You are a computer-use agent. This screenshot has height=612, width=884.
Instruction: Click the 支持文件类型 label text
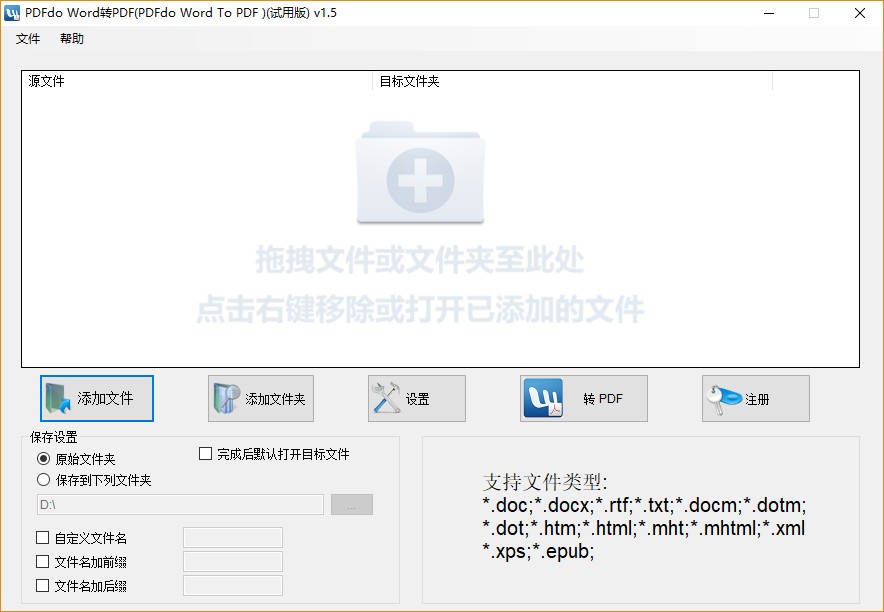(x=545, y=482)
